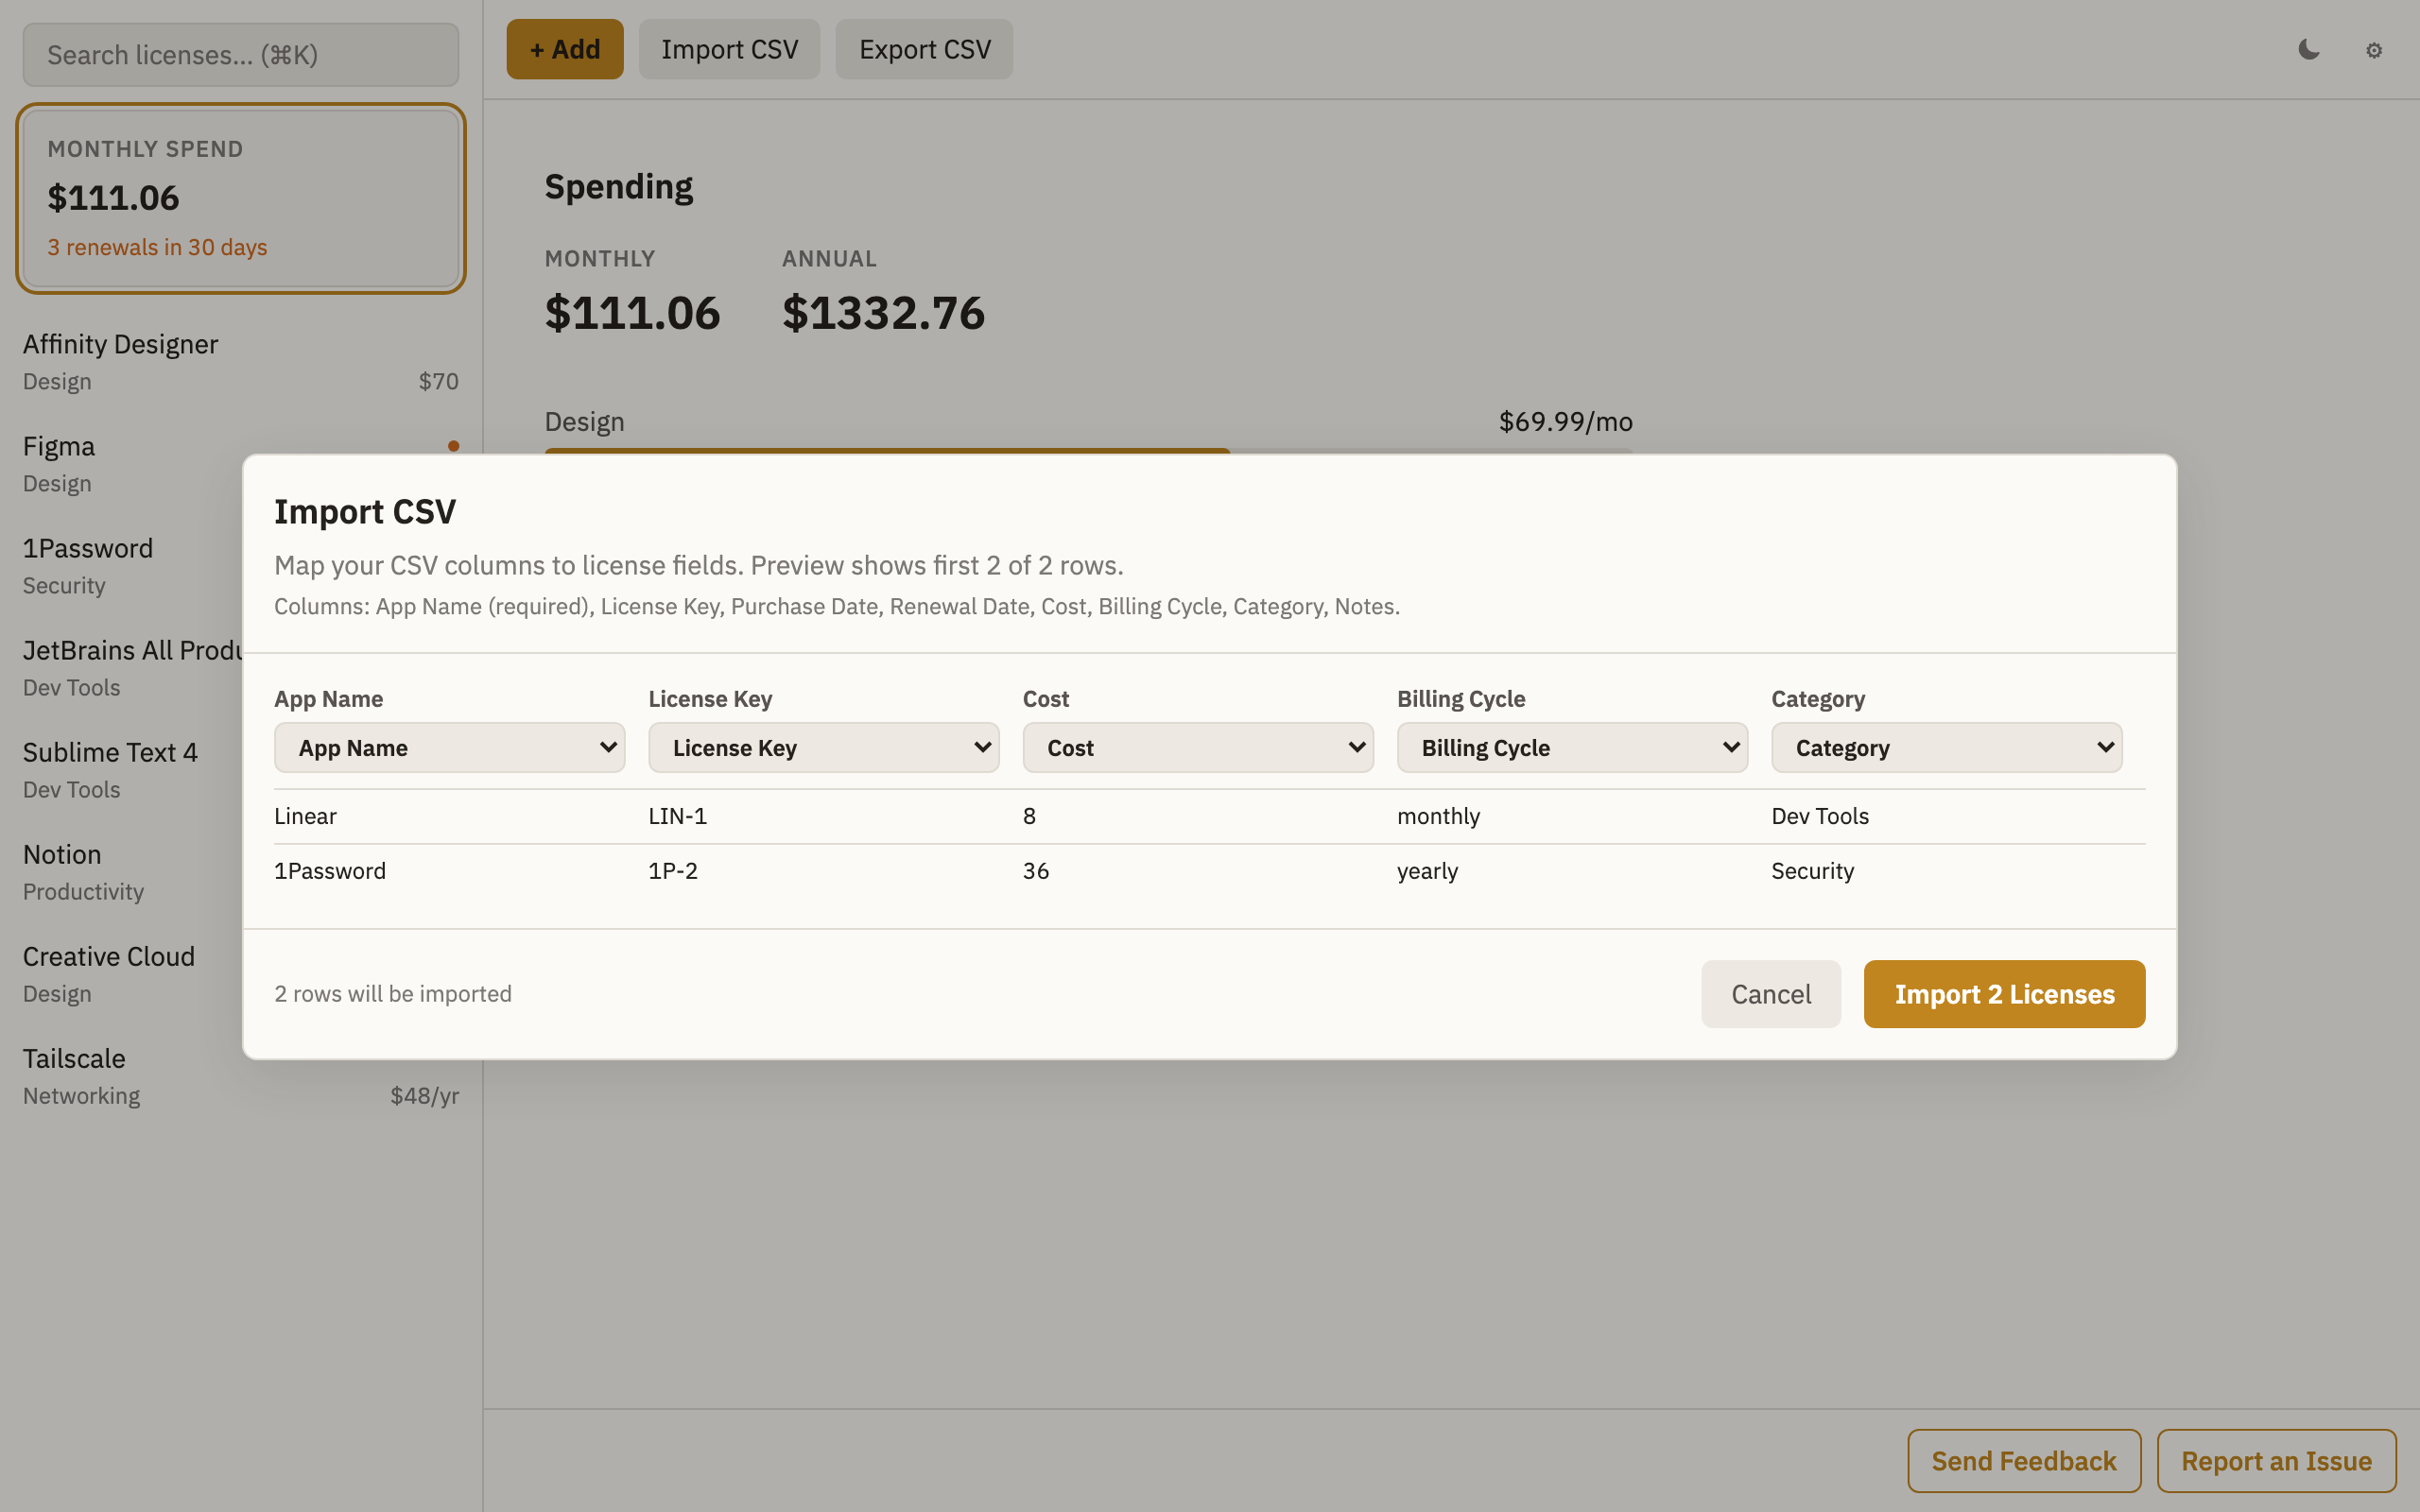
Task: Click the '1P-2' license key cell
Action: coord(673,871)
